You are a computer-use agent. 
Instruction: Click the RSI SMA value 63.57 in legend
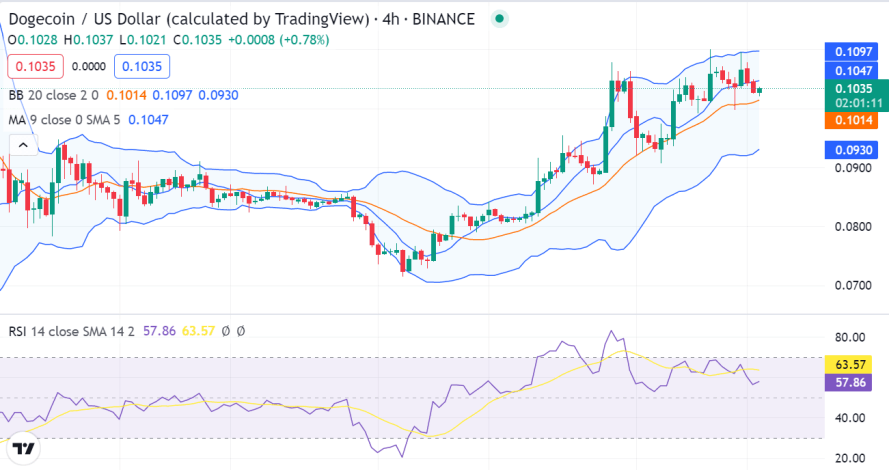(x=198, y=331)
